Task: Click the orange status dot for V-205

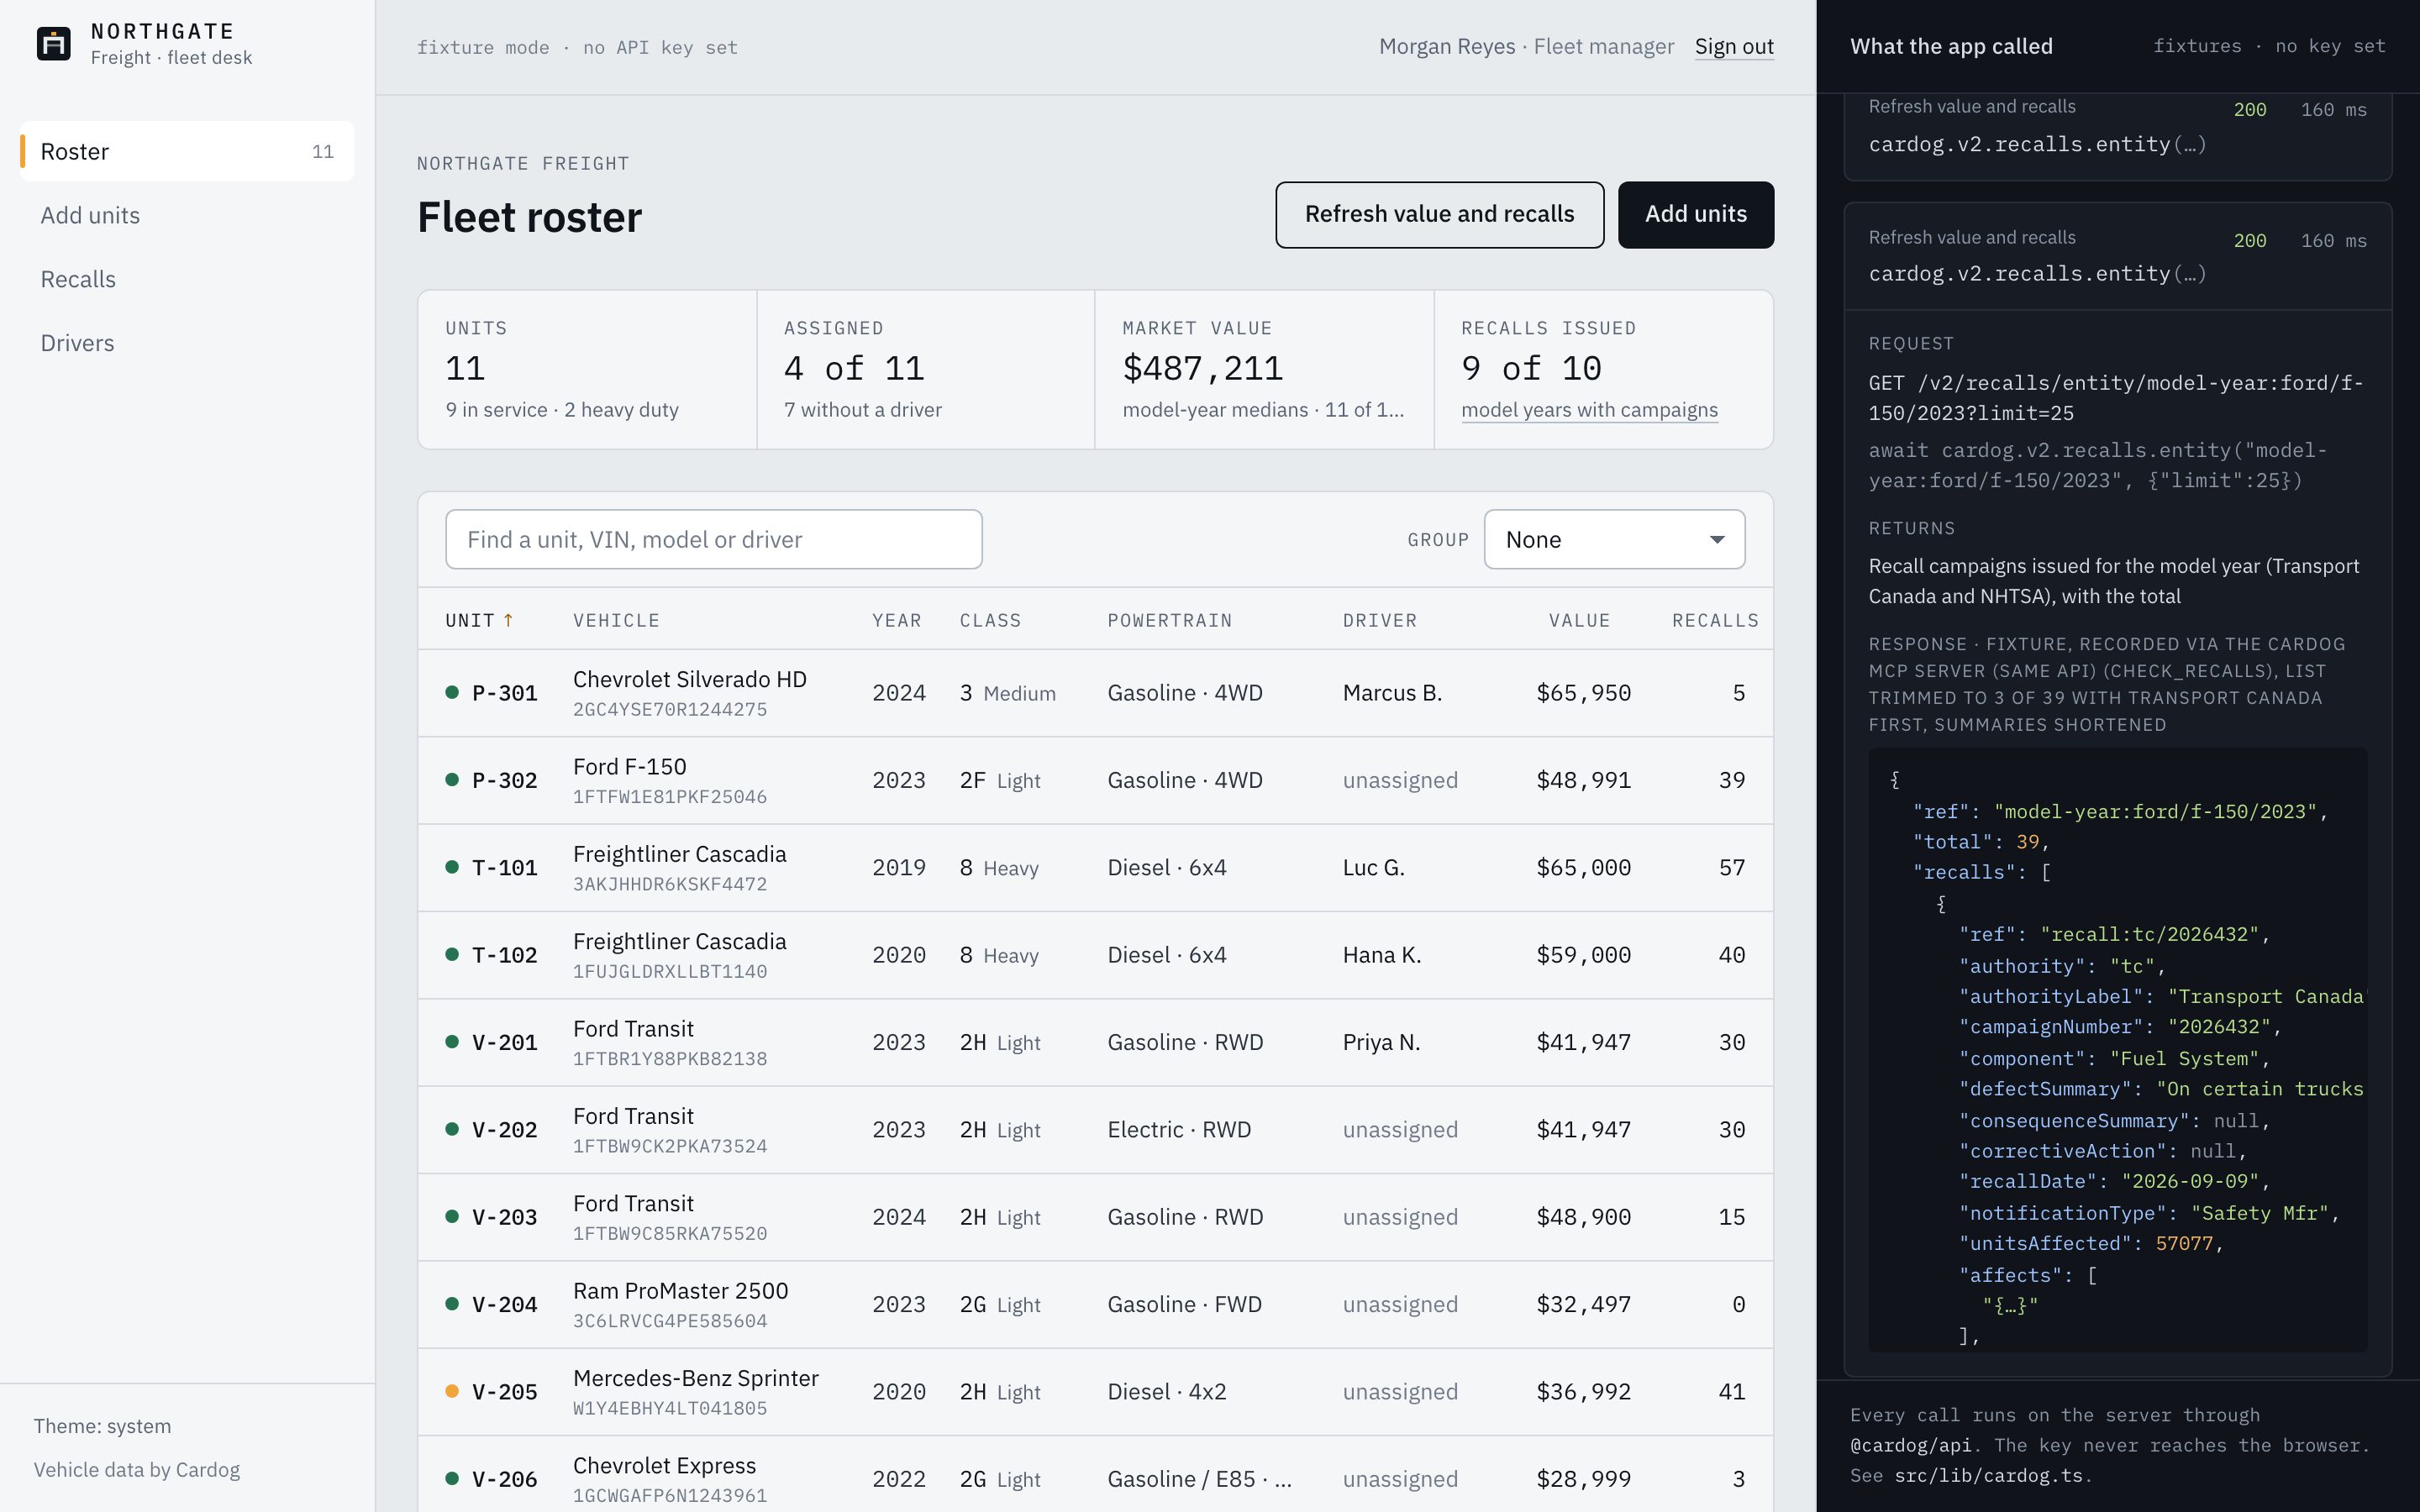Action: pyautogui.click(x=452, y=1391)
